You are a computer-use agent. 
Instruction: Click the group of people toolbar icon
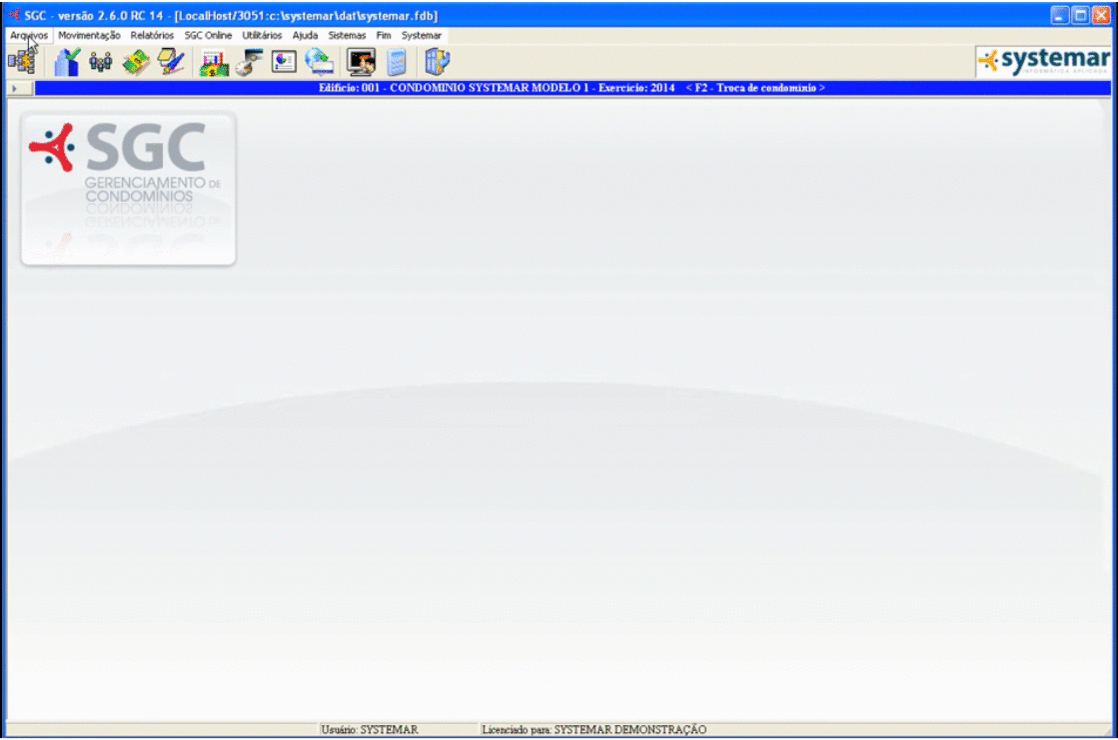pyautogui.click(x=101, y=62)
